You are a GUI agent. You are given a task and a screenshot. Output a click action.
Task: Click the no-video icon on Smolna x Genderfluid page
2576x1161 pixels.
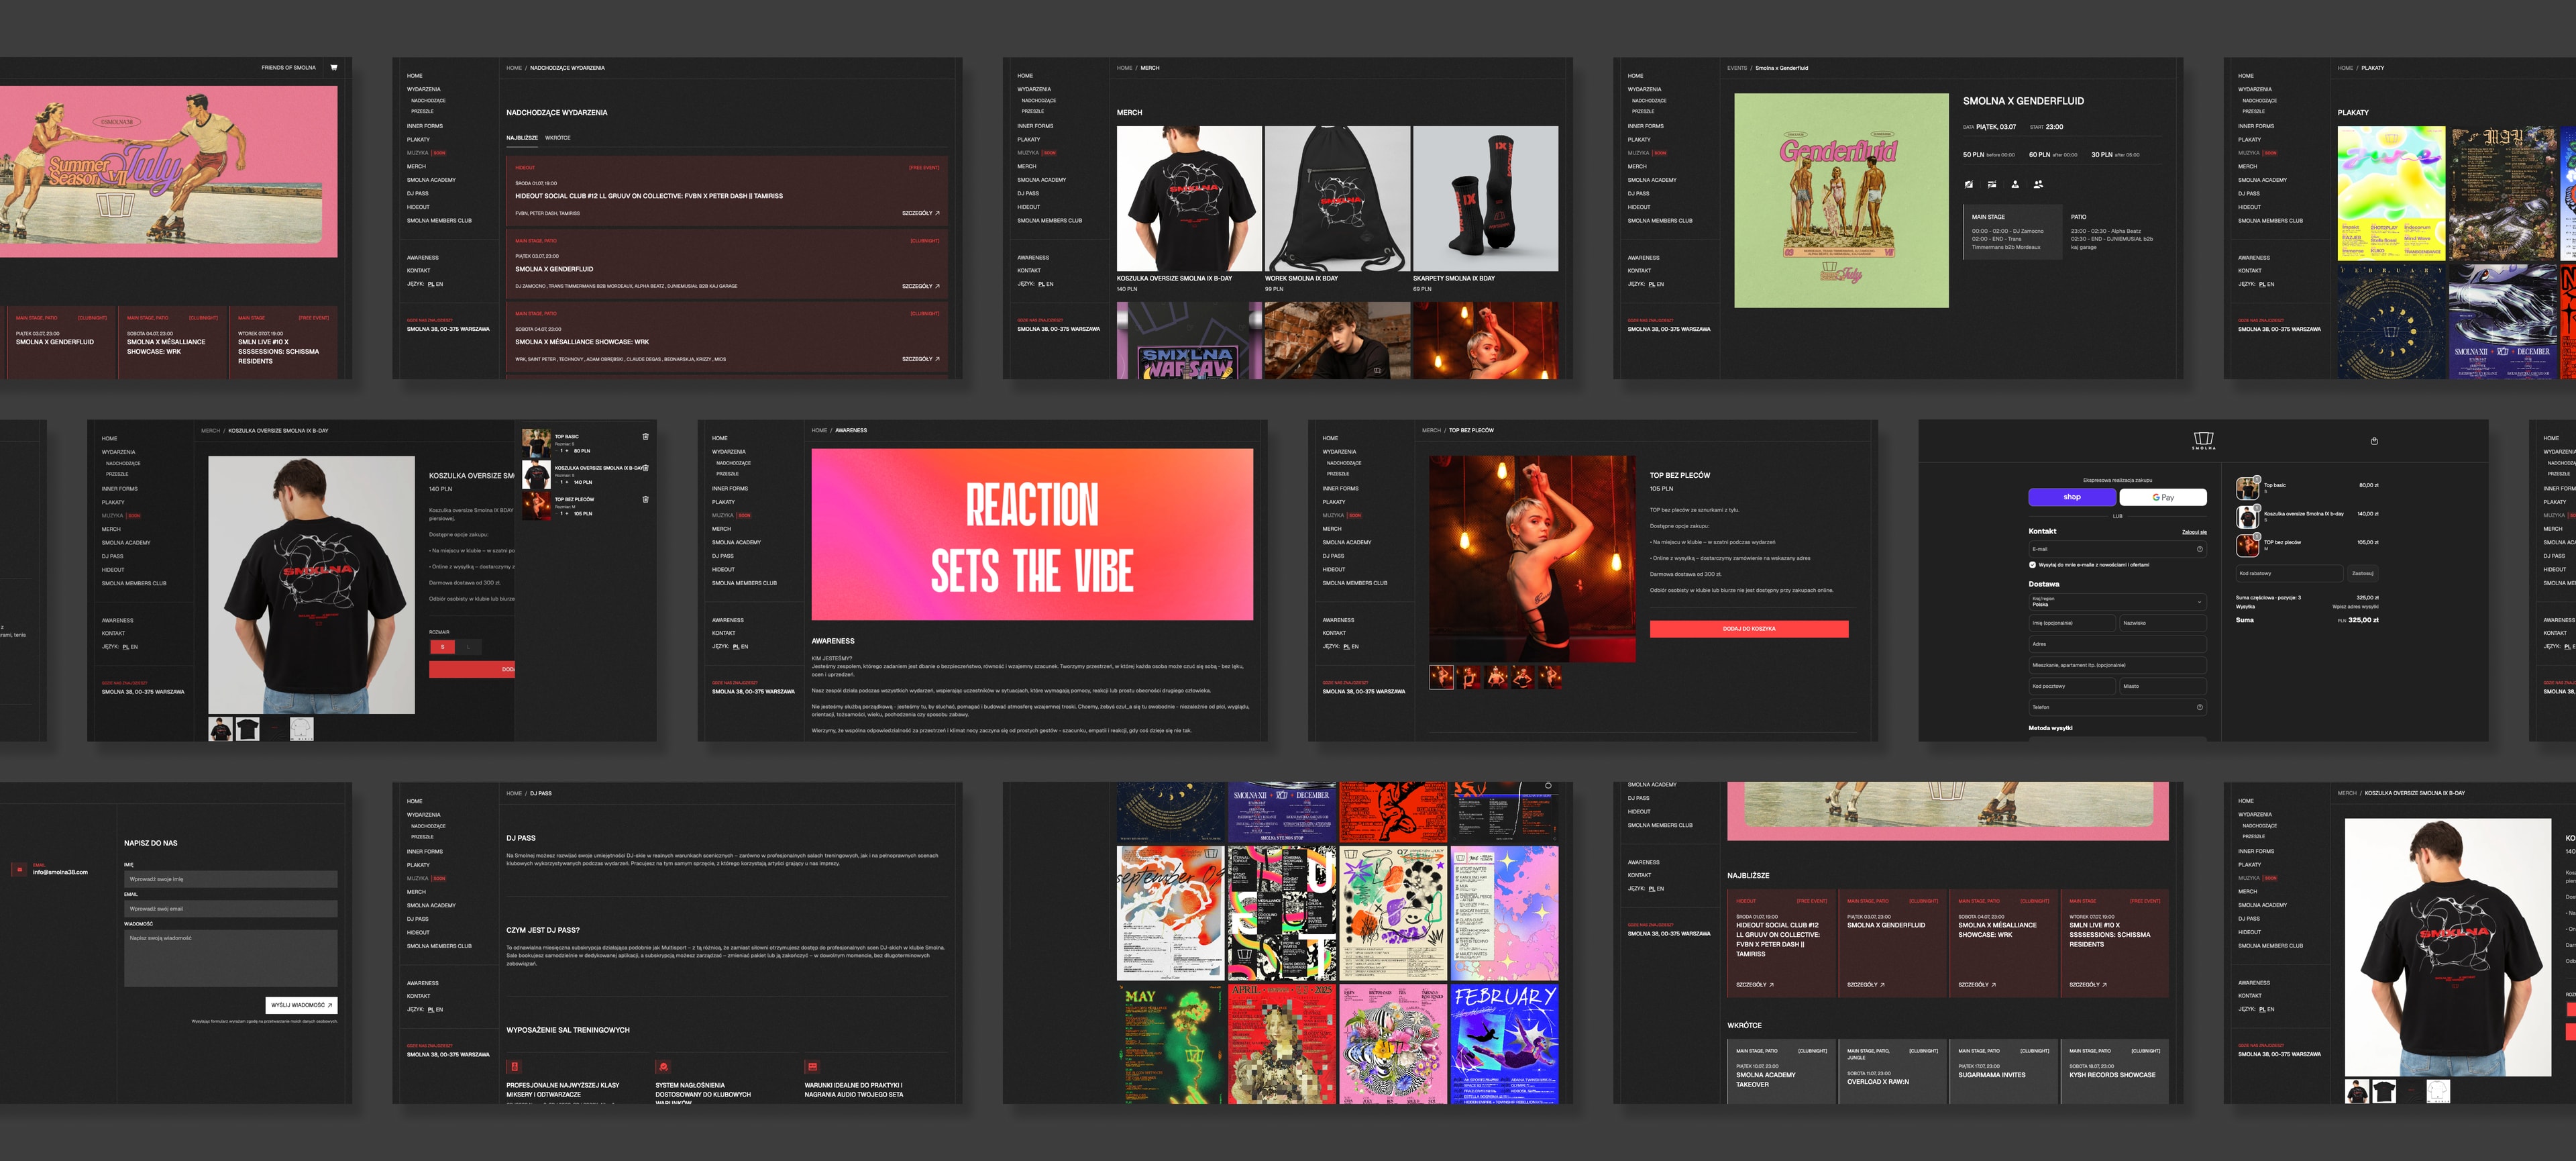[x=1991, y=184]
